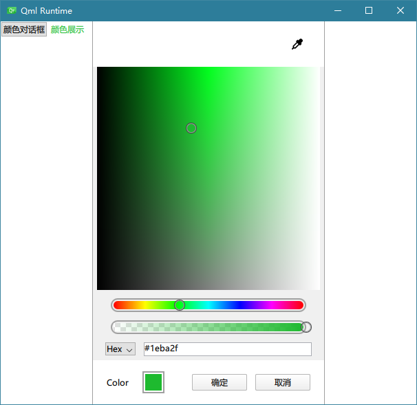This screenshot has height=405, width=417.
Task: Maximize the Qml Runtime window
Action: pos(369,11)
